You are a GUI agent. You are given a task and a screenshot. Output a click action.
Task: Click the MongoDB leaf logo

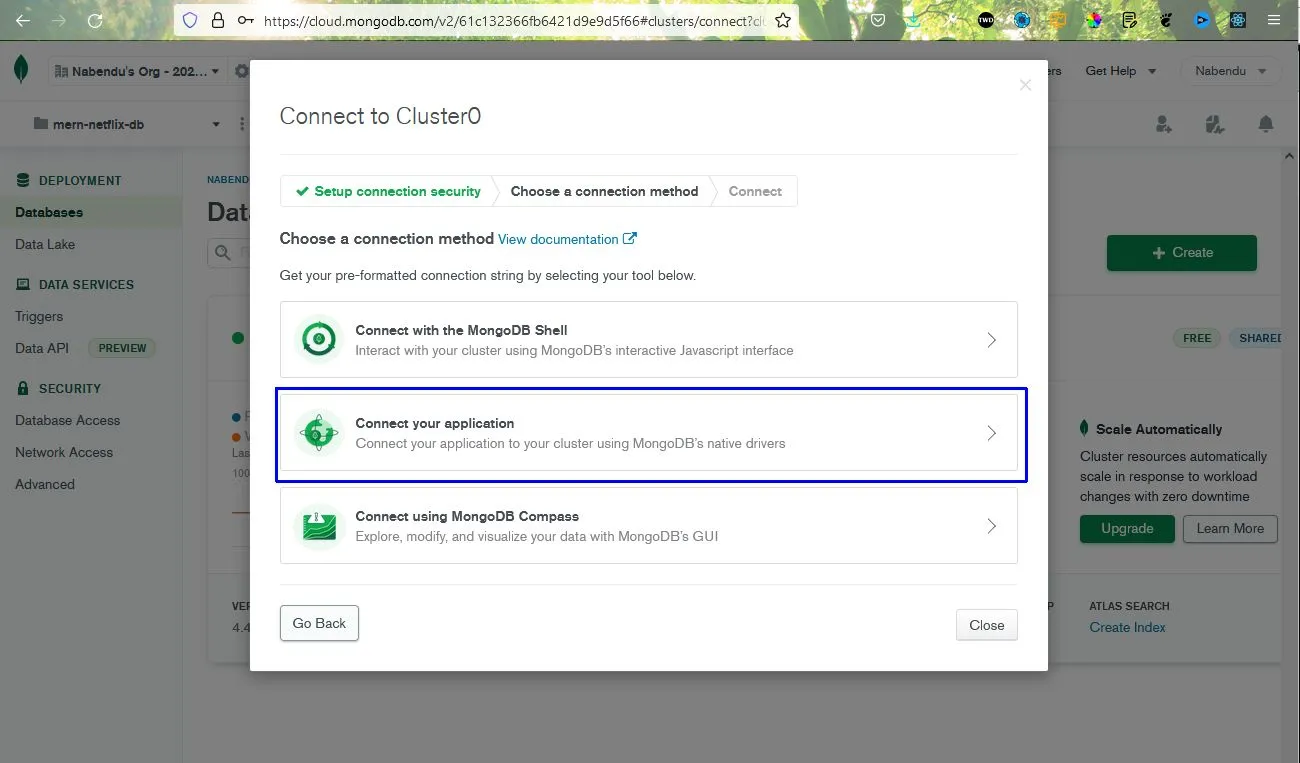coord(21,71)
